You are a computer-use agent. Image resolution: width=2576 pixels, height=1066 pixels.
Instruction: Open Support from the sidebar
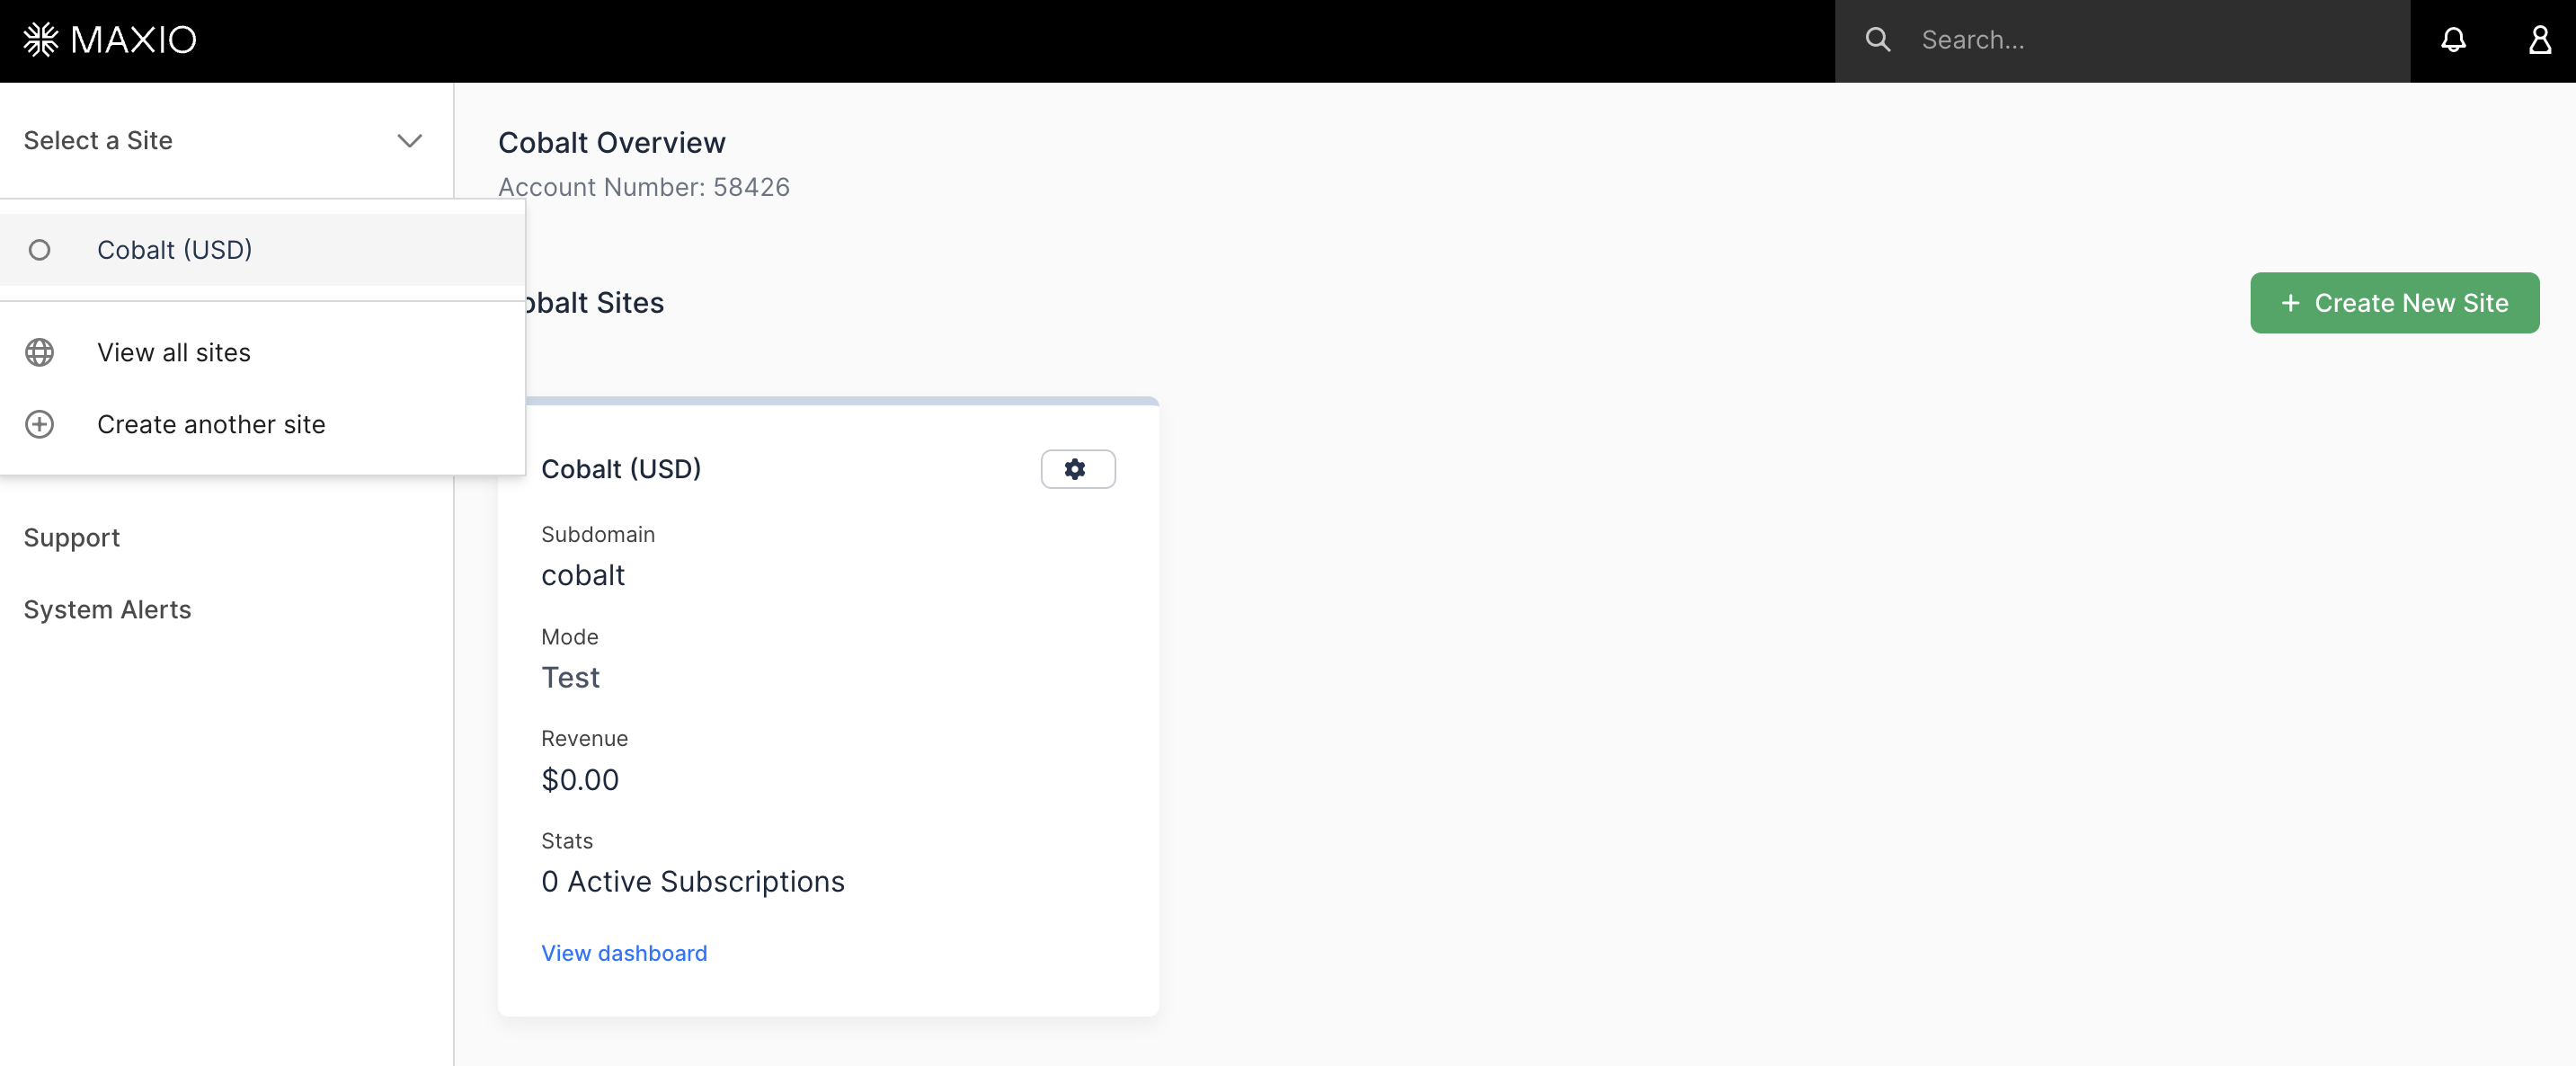(x=71, y=537)
